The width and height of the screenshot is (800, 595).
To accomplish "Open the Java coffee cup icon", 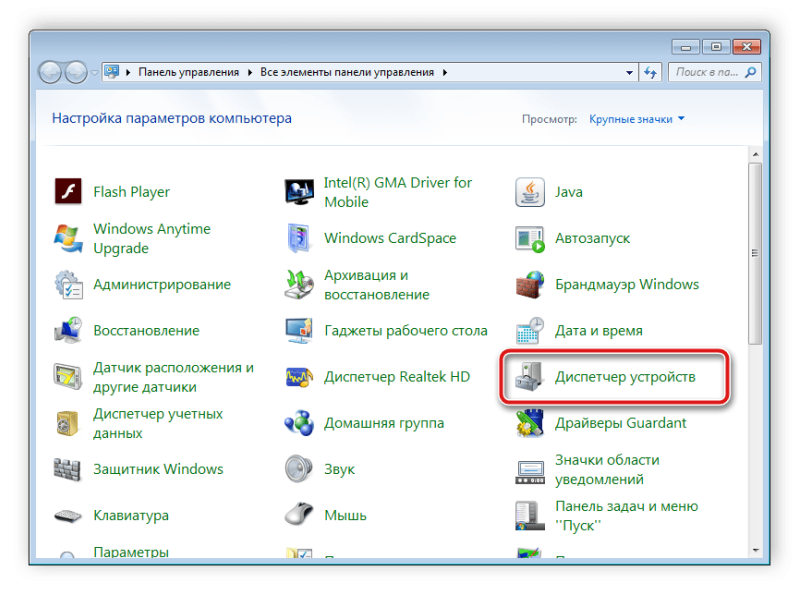I will coord(530,192).
